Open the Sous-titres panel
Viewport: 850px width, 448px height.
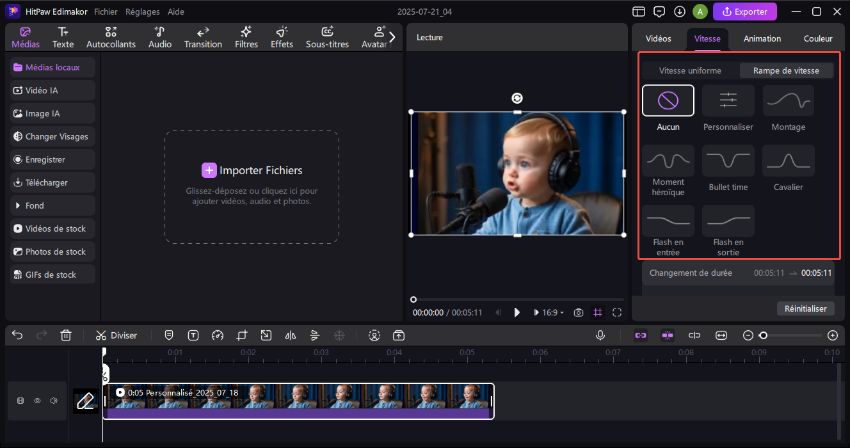pyautogui.click(x=327, y=37)
